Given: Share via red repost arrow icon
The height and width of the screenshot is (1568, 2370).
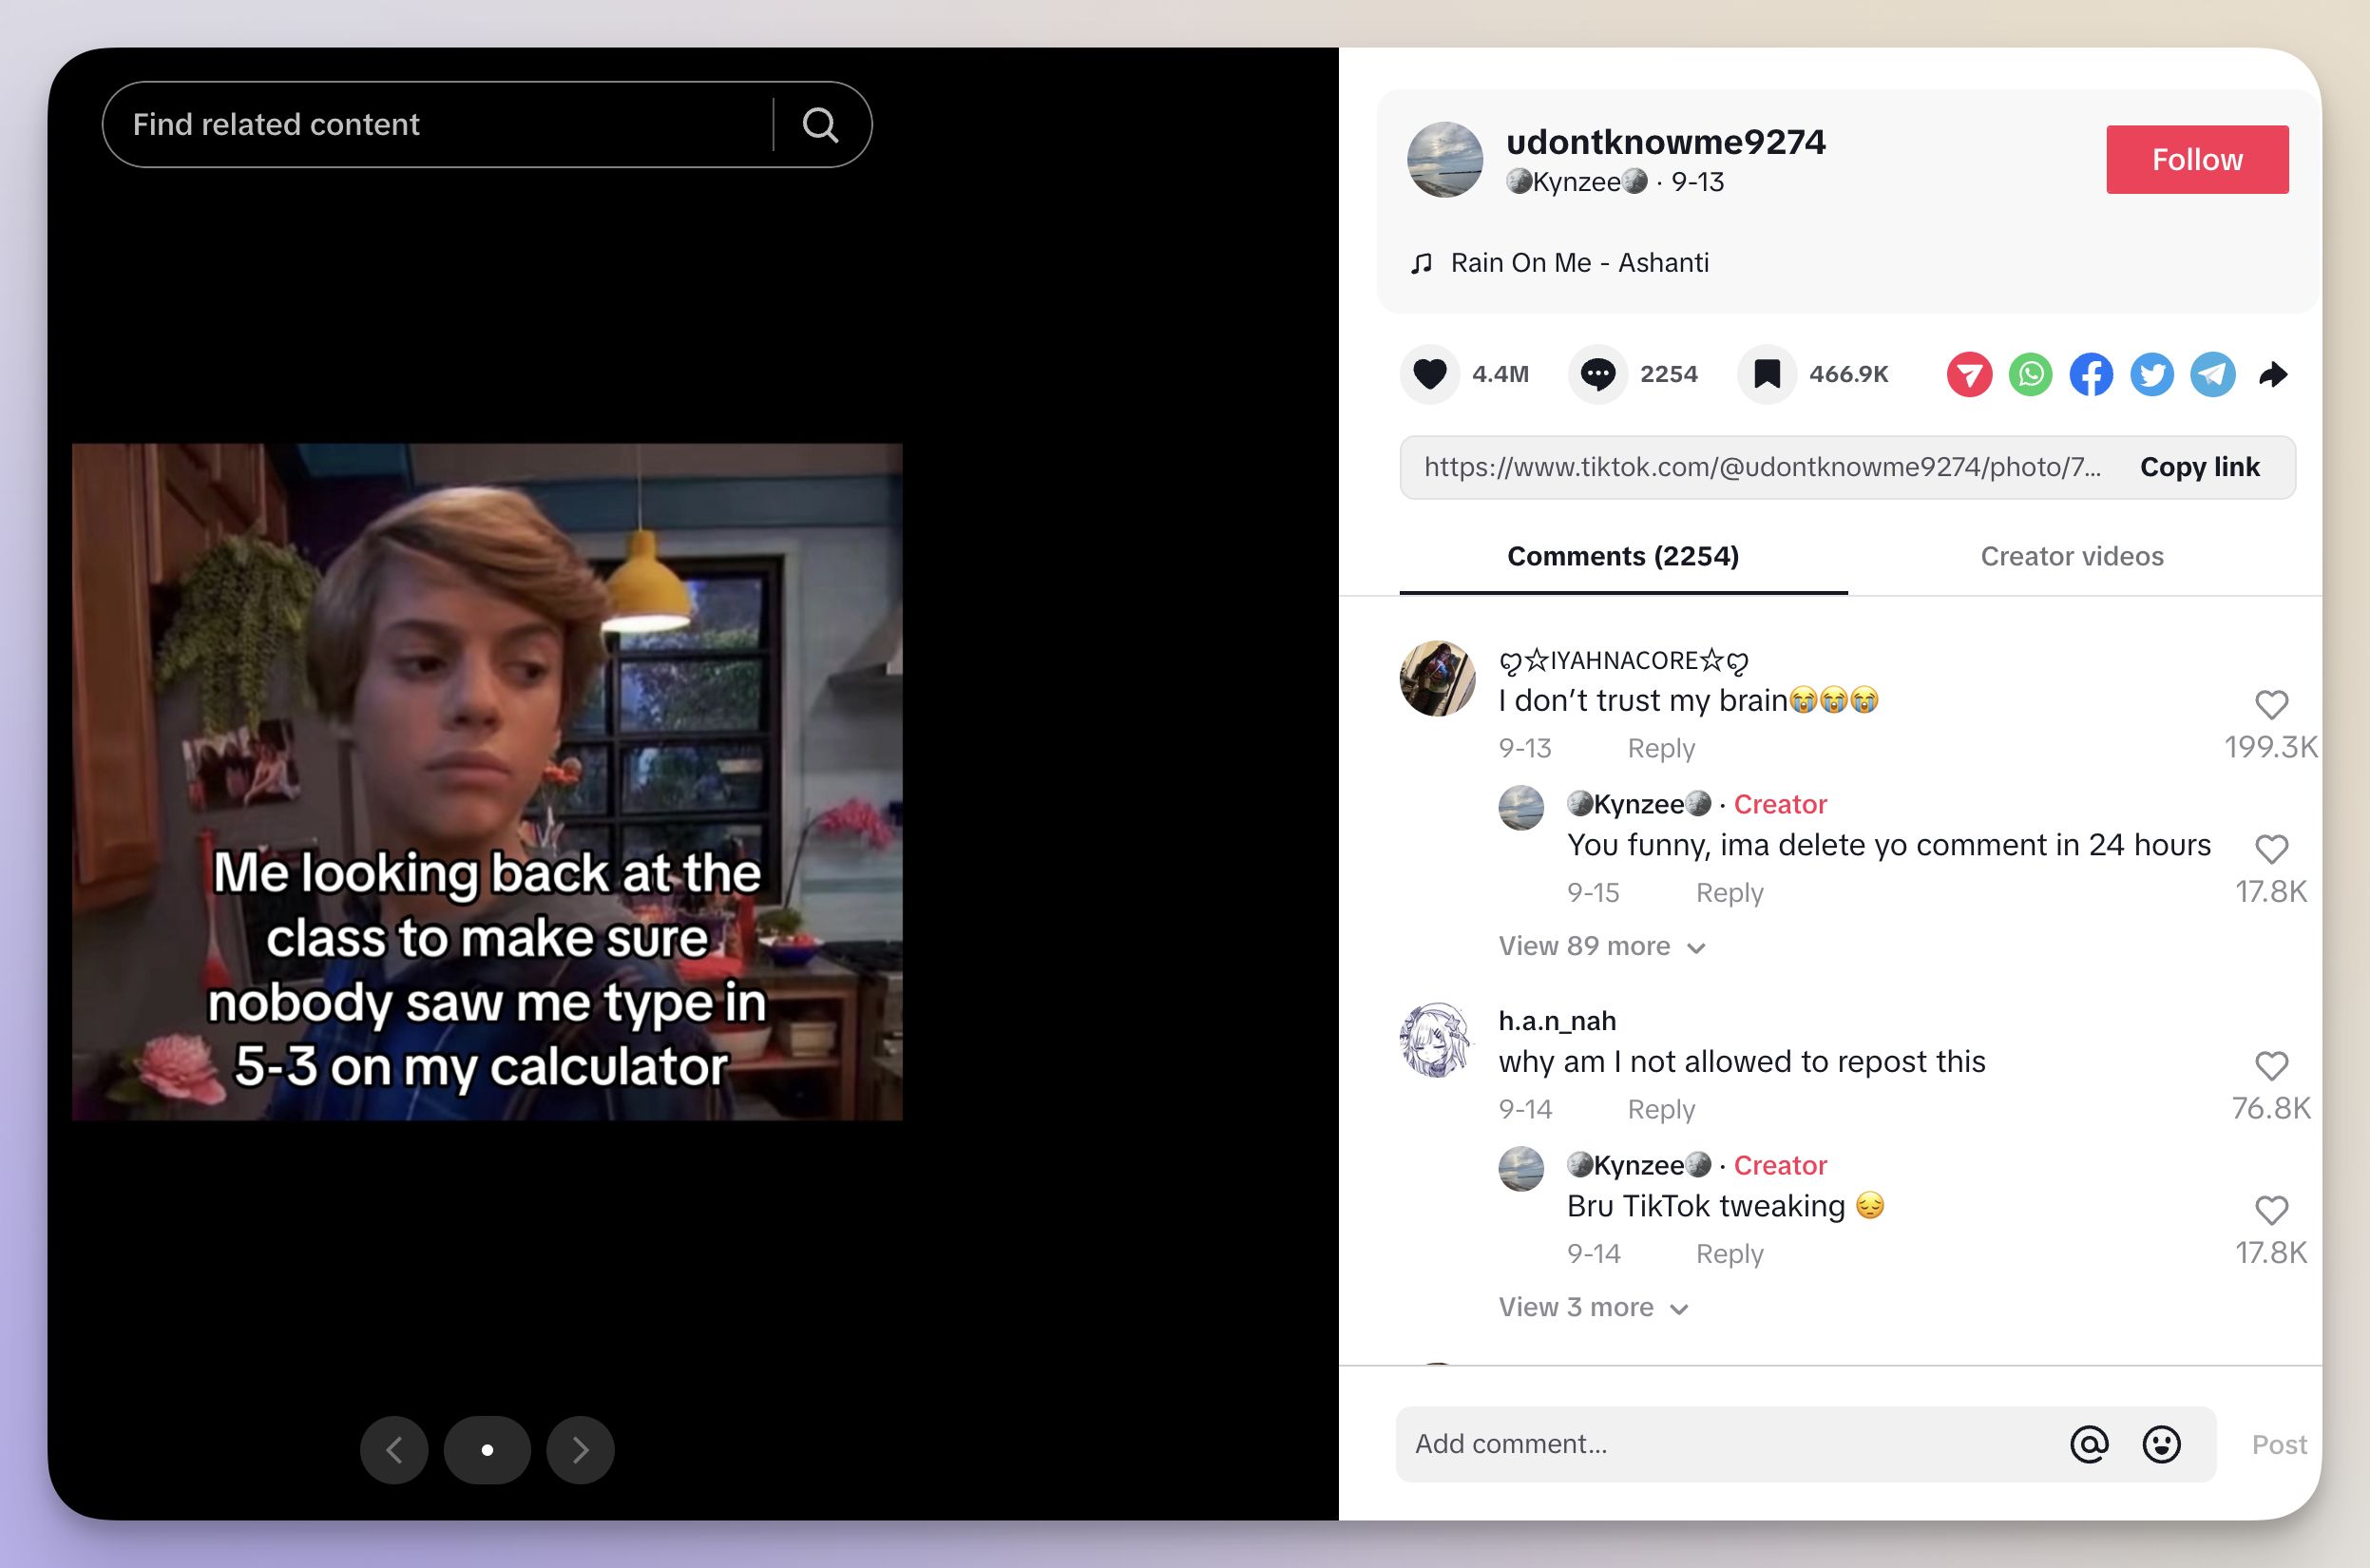Looking at the screenshot, I should pyautogui.click(x=1969, y=375).
